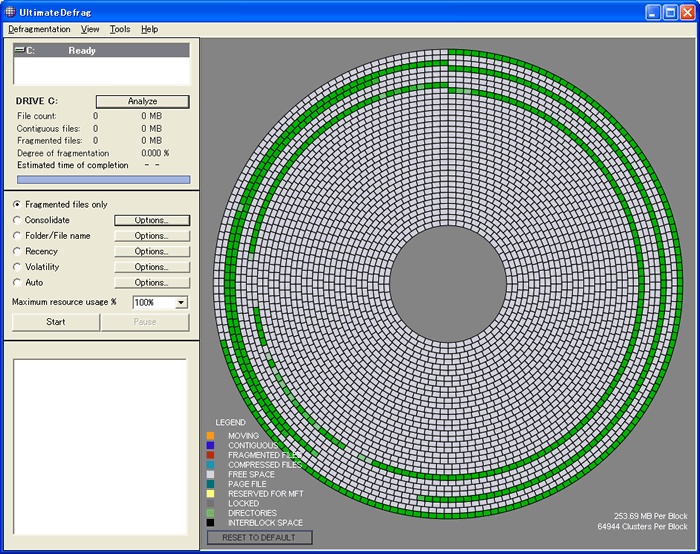700x554 pixels.
Task: Select Fragmented files only option
Action: pos(17,204)
